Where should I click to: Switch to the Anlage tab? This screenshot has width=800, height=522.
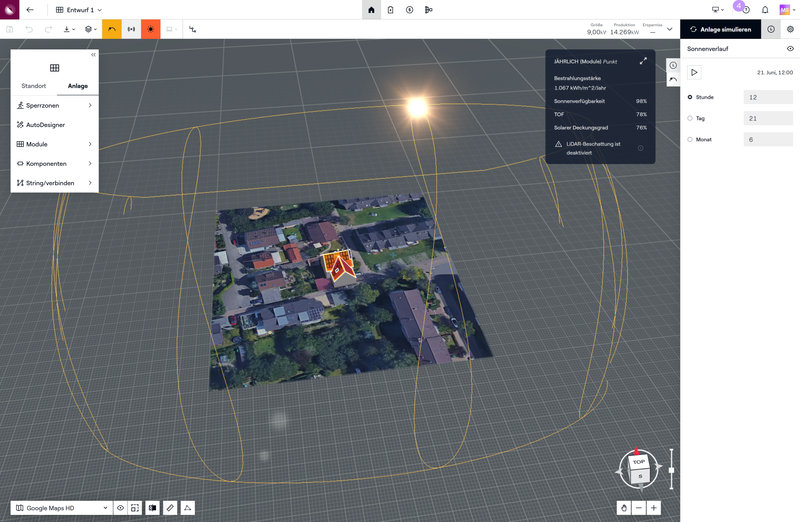coord(78,86)
